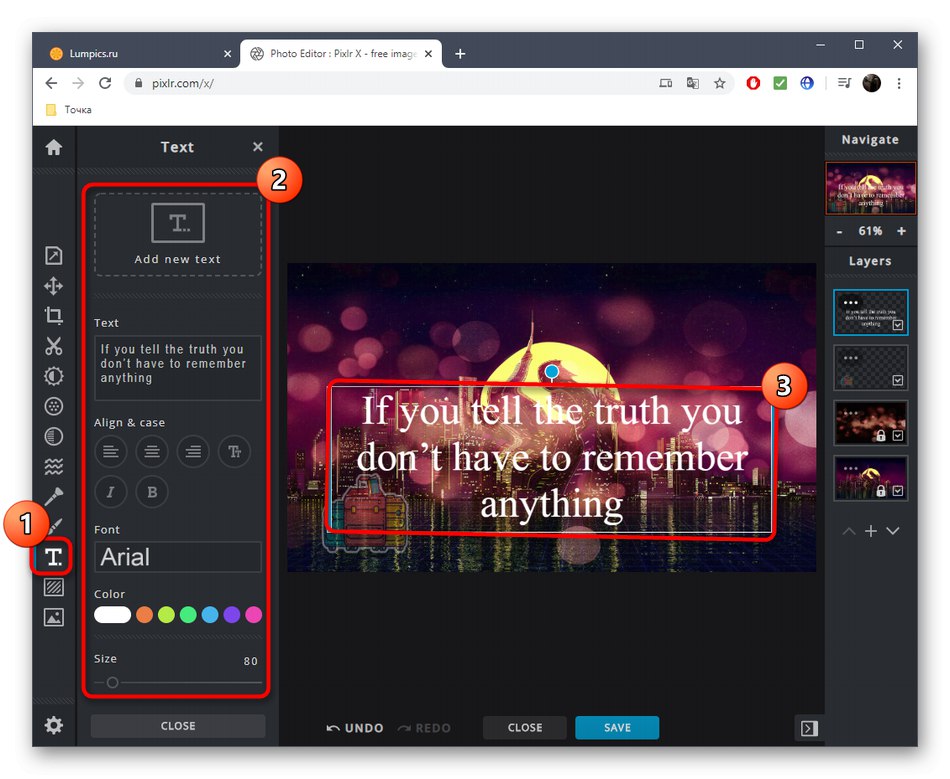Click the Redo button
The height and width of the screenshot is (779, 950).
pos(424,728)
